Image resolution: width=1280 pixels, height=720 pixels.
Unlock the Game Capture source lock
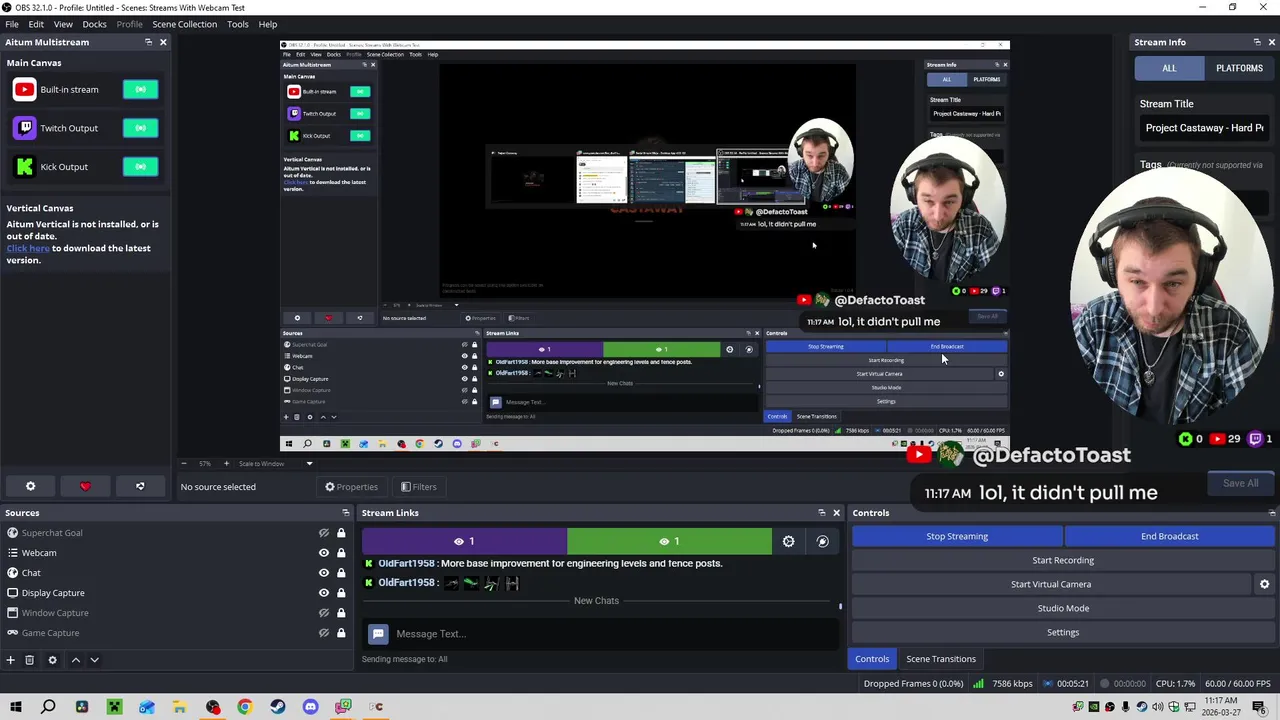341,633
